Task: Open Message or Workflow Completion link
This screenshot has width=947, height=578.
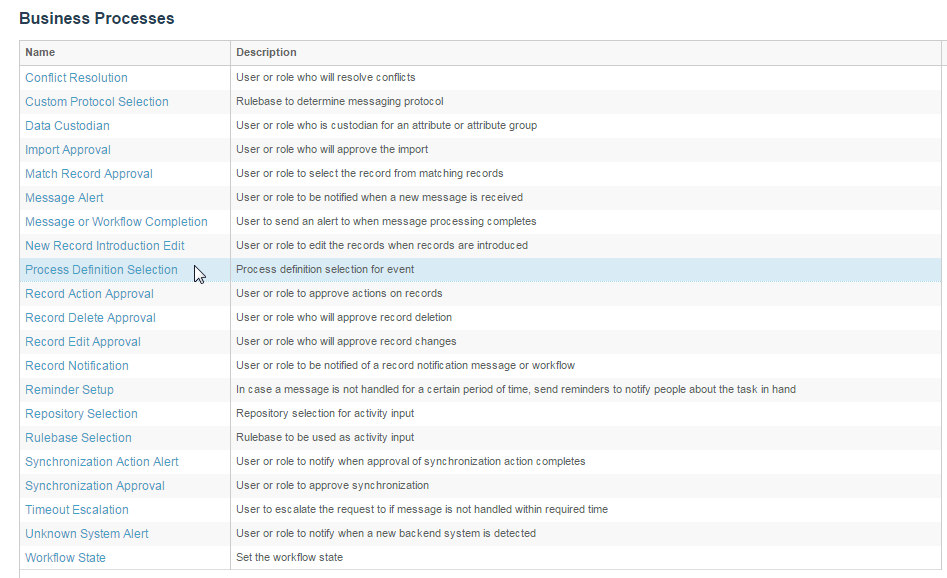Action: (x=116, y=222)
